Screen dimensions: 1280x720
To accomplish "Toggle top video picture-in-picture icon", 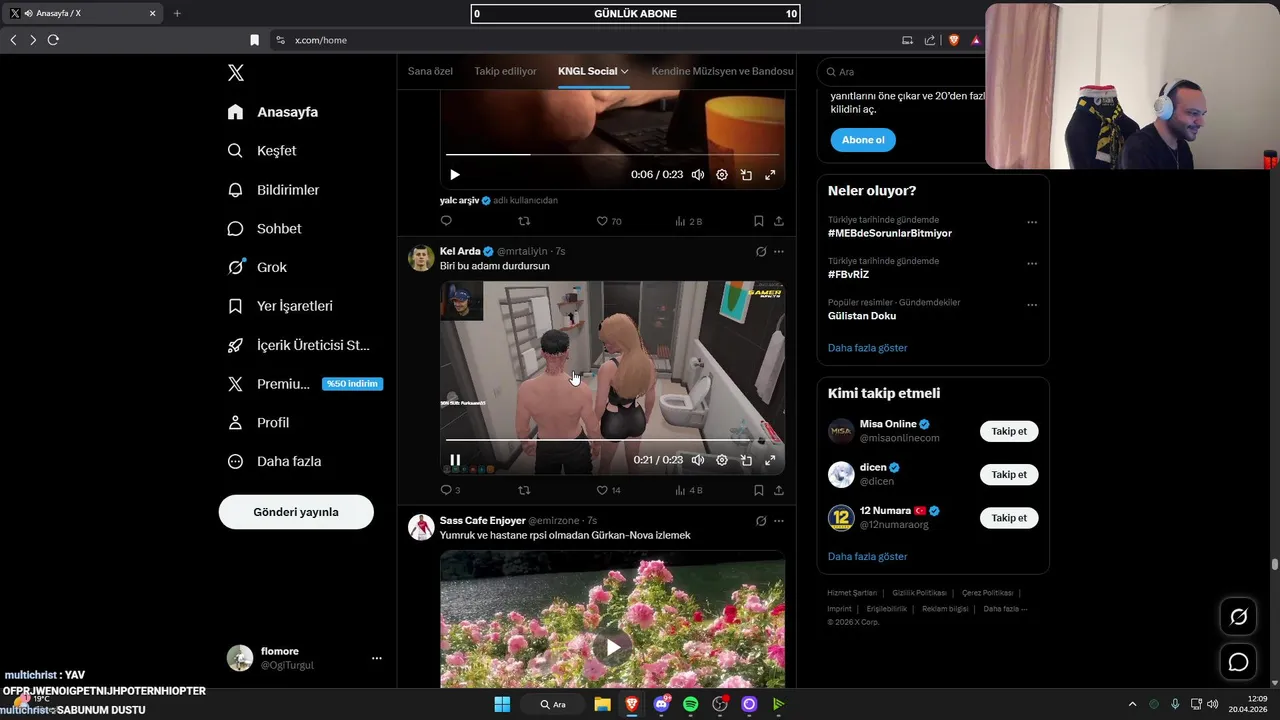I will click(x=746, y=175).
